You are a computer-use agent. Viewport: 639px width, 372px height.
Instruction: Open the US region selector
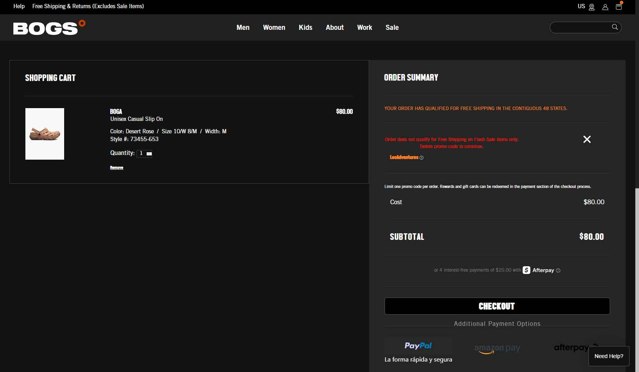pos(586,7)
